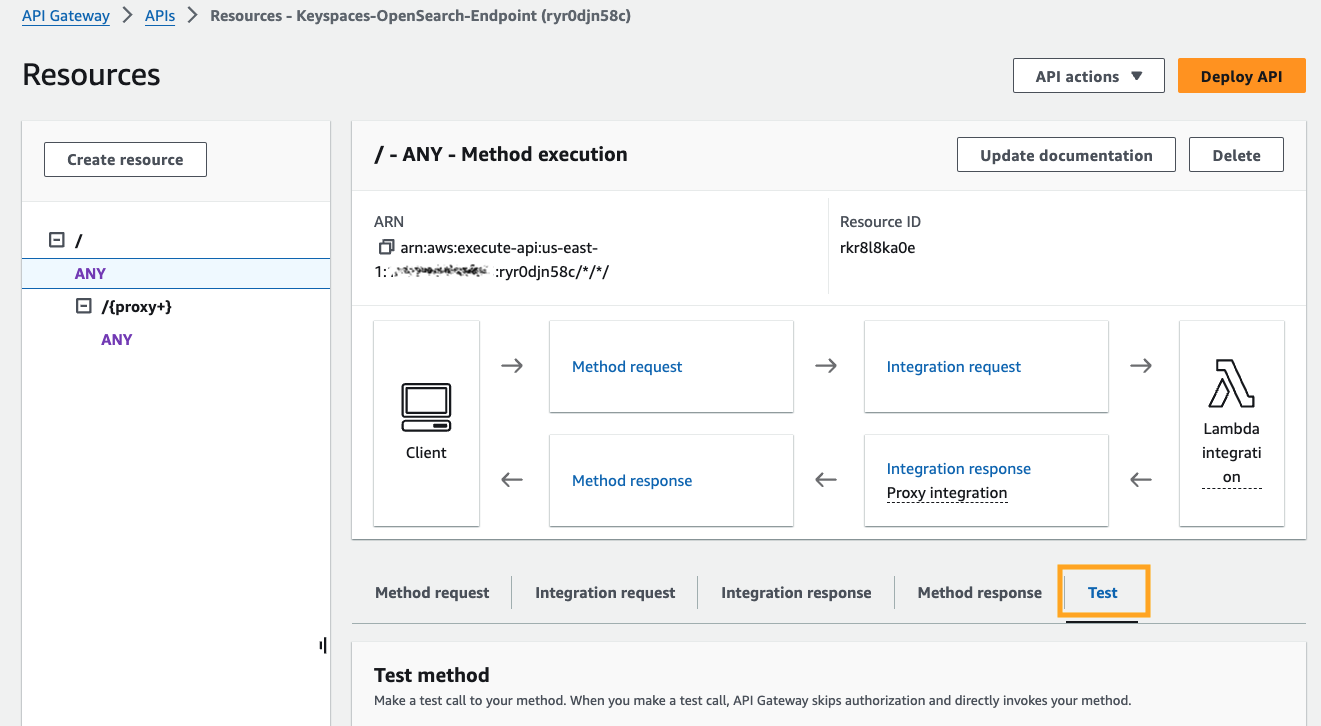Select the ANY method under root
Viewport: 1321px width, 726px height.
90,273
